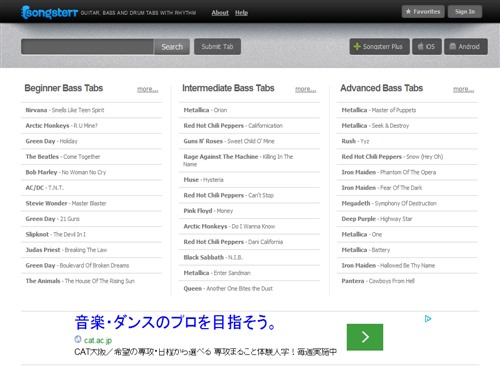
Task: Open The Animals - House Of The Rising Sun
Action: (x=80, y=281)
